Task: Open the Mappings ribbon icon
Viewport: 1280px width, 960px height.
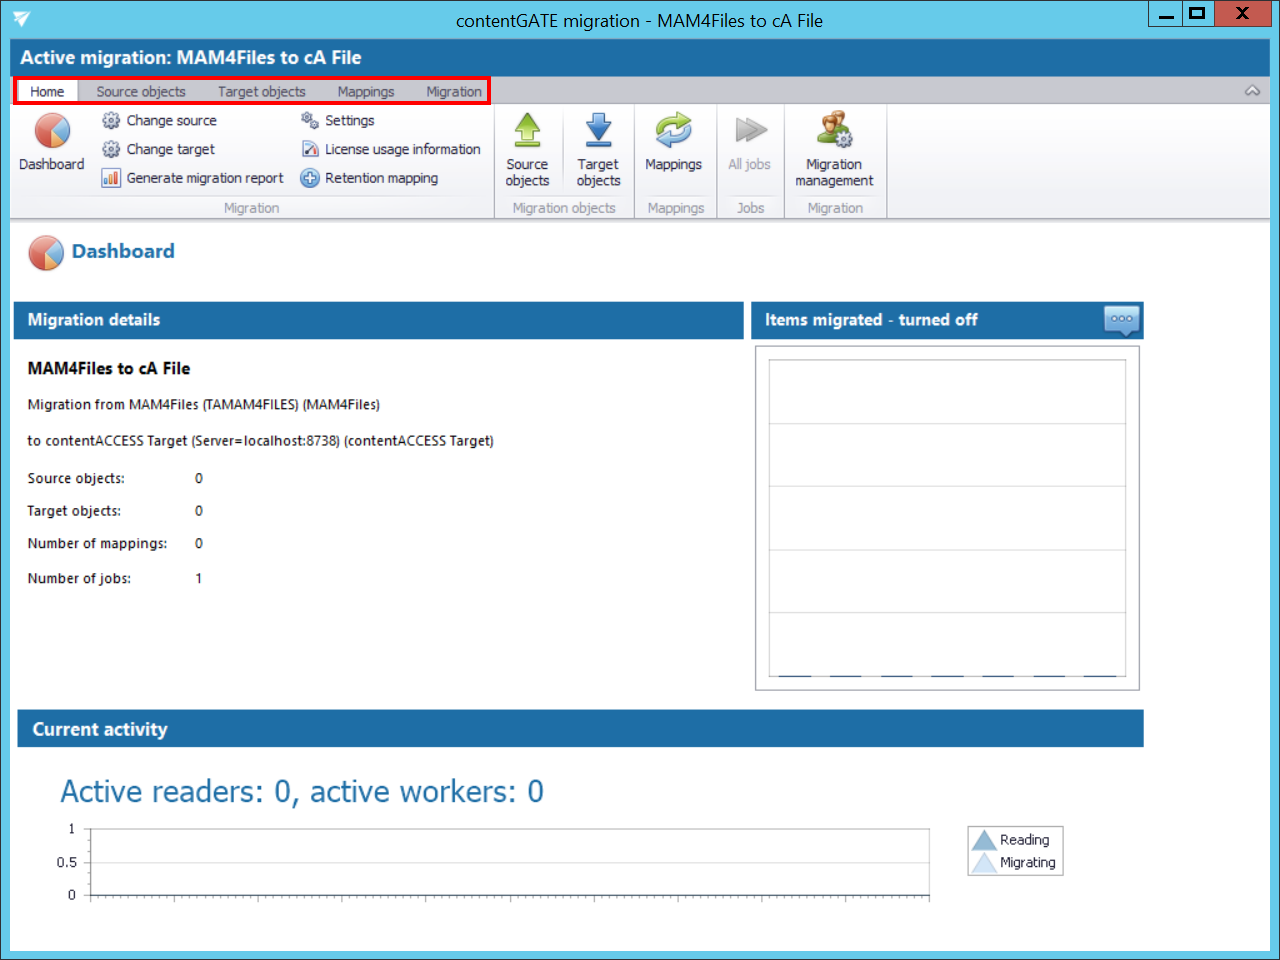Action: (x=673, y=131)
